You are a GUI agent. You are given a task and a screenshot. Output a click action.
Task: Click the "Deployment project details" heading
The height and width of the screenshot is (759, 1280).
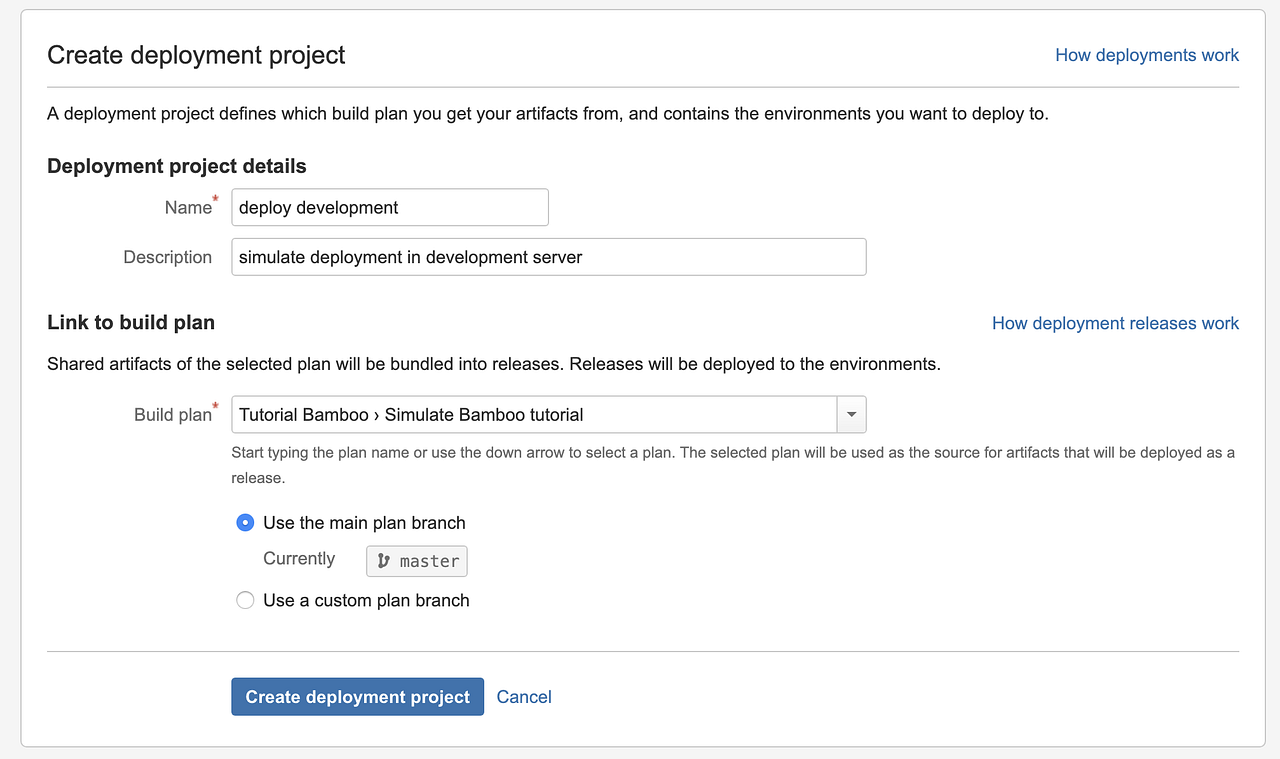176,166
